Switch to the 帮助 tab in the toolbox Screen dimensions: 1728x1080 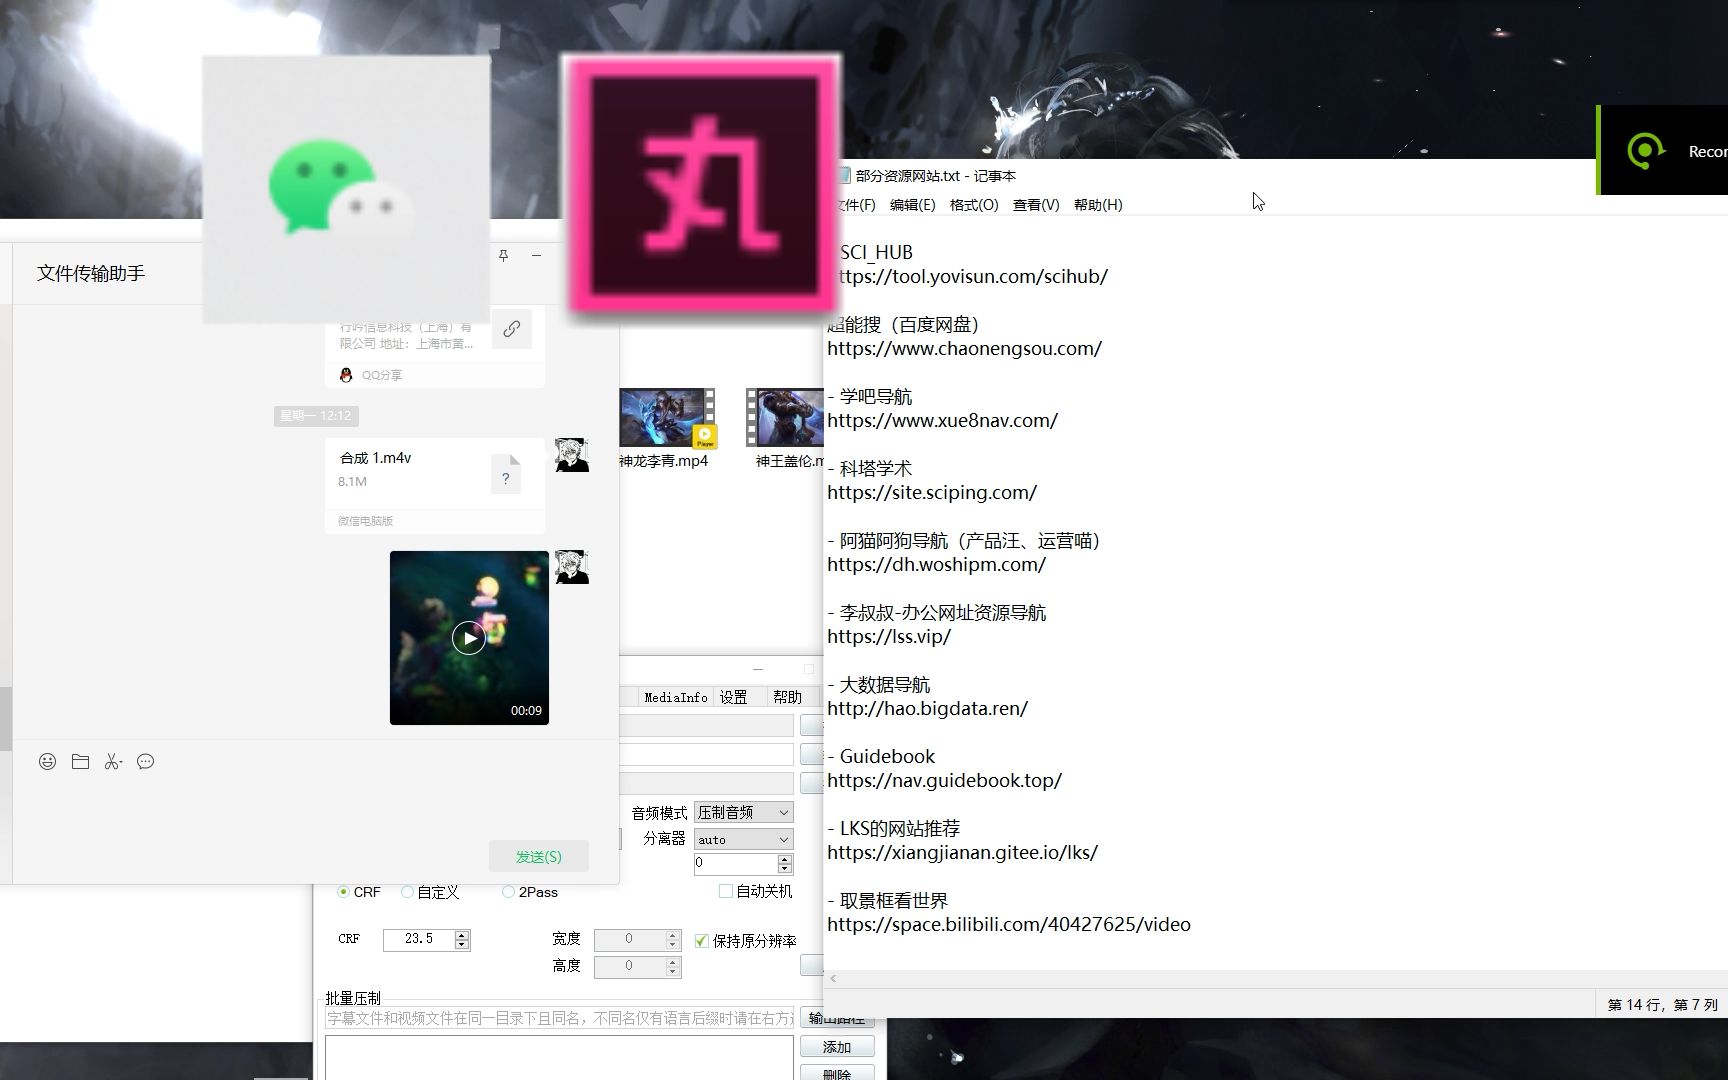[787, 697]
